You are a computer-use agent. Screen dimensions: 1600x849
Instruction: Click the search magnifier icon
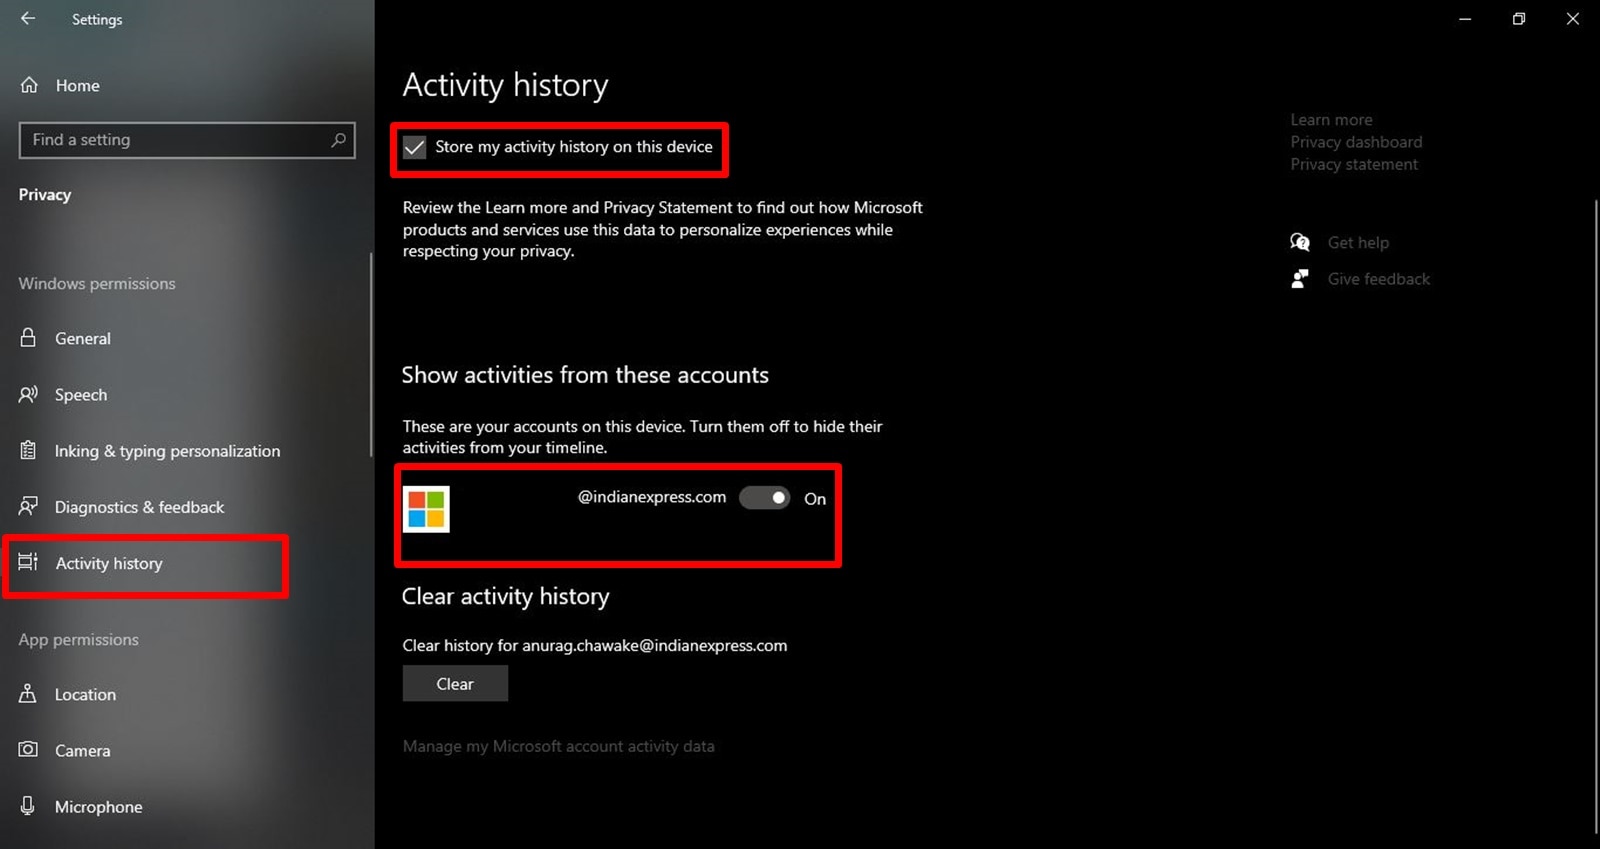pos(338,140)
